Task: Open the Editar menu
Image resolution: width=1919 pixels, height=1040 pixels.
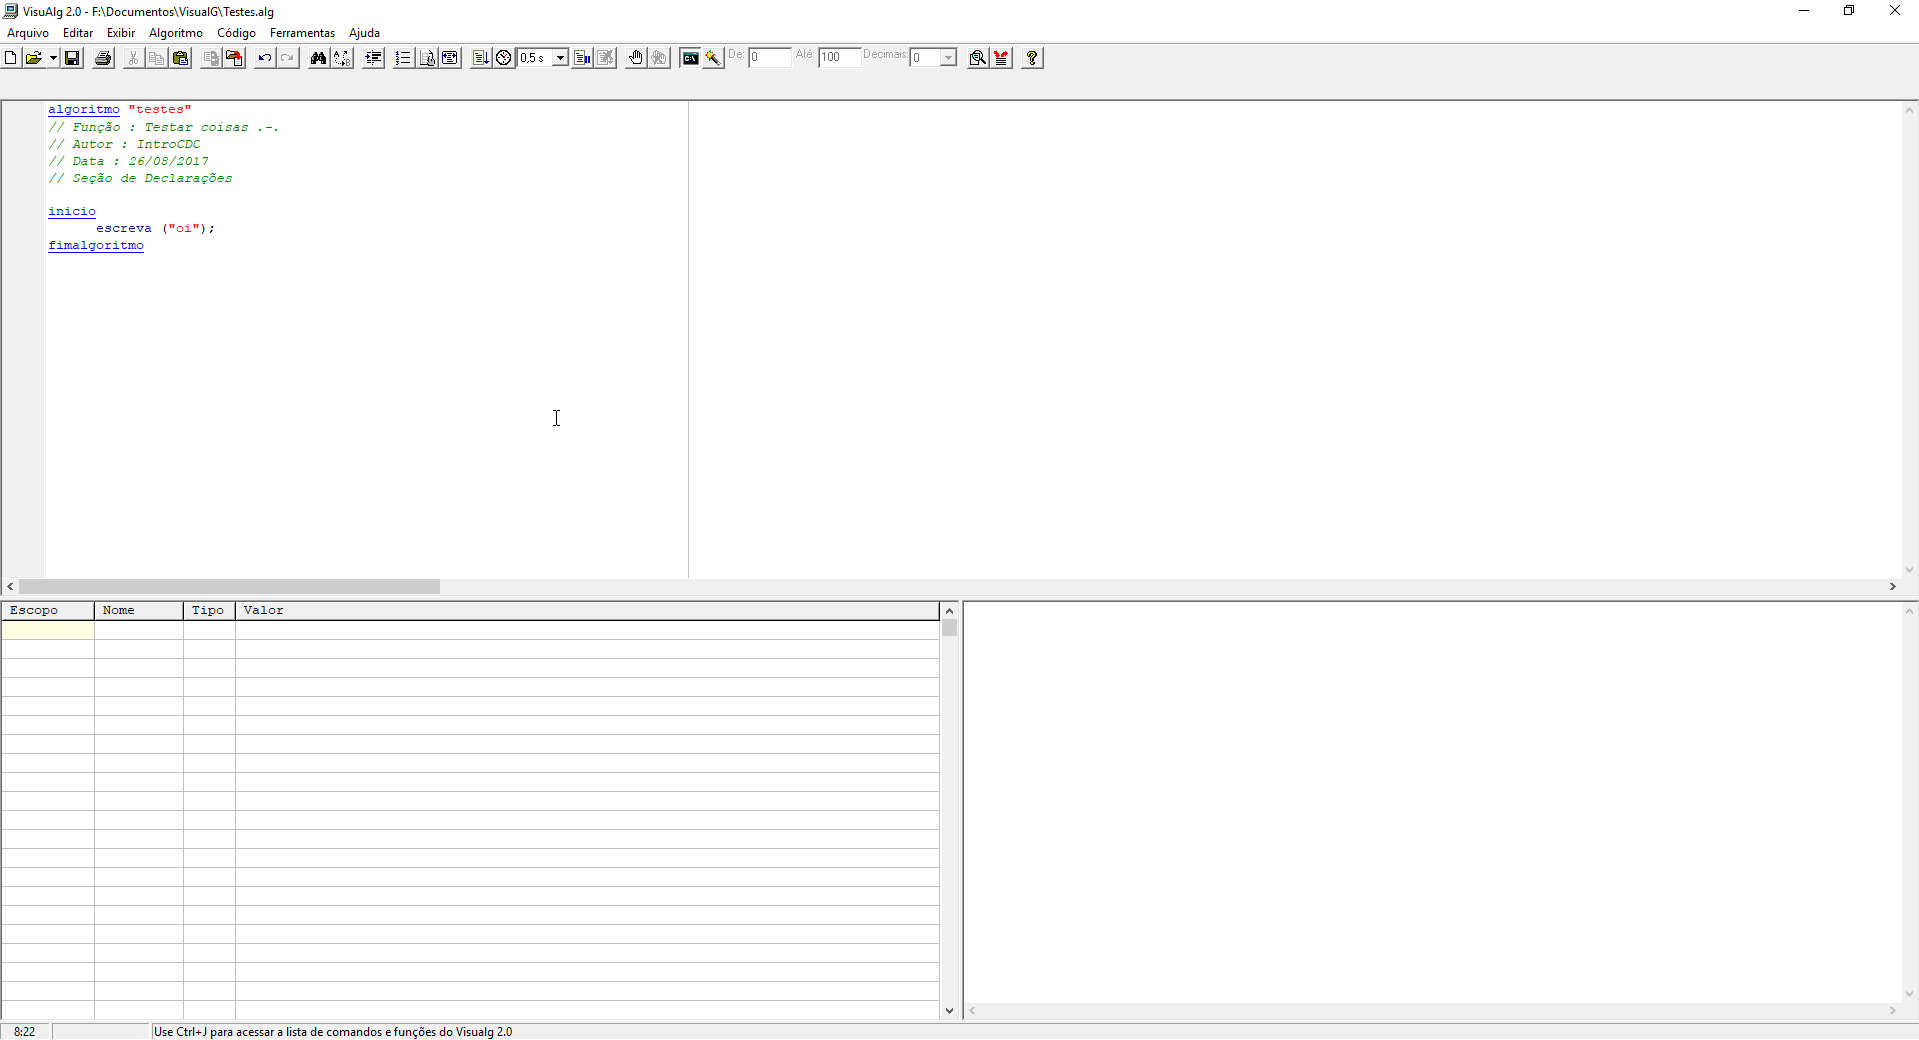Action: click(78, 33)
